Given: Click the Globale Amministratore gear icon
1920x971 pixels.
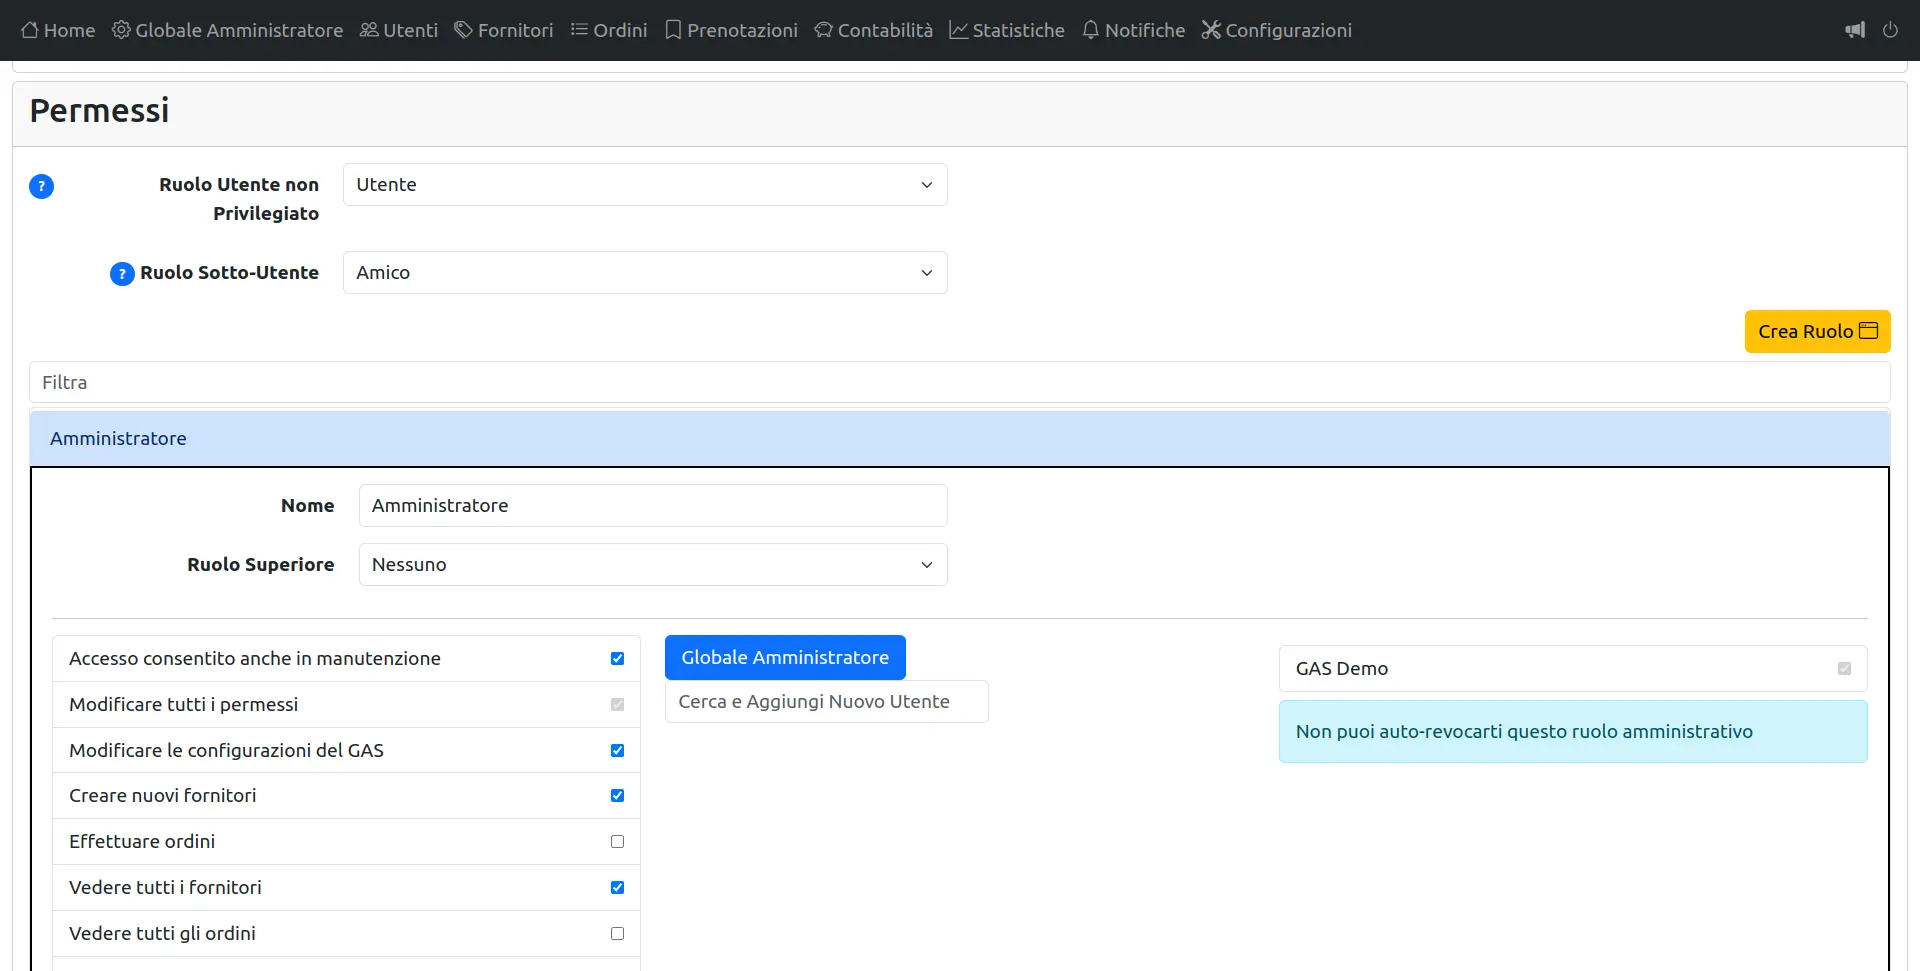Looking at the screenshot, I should coord(121,30).
